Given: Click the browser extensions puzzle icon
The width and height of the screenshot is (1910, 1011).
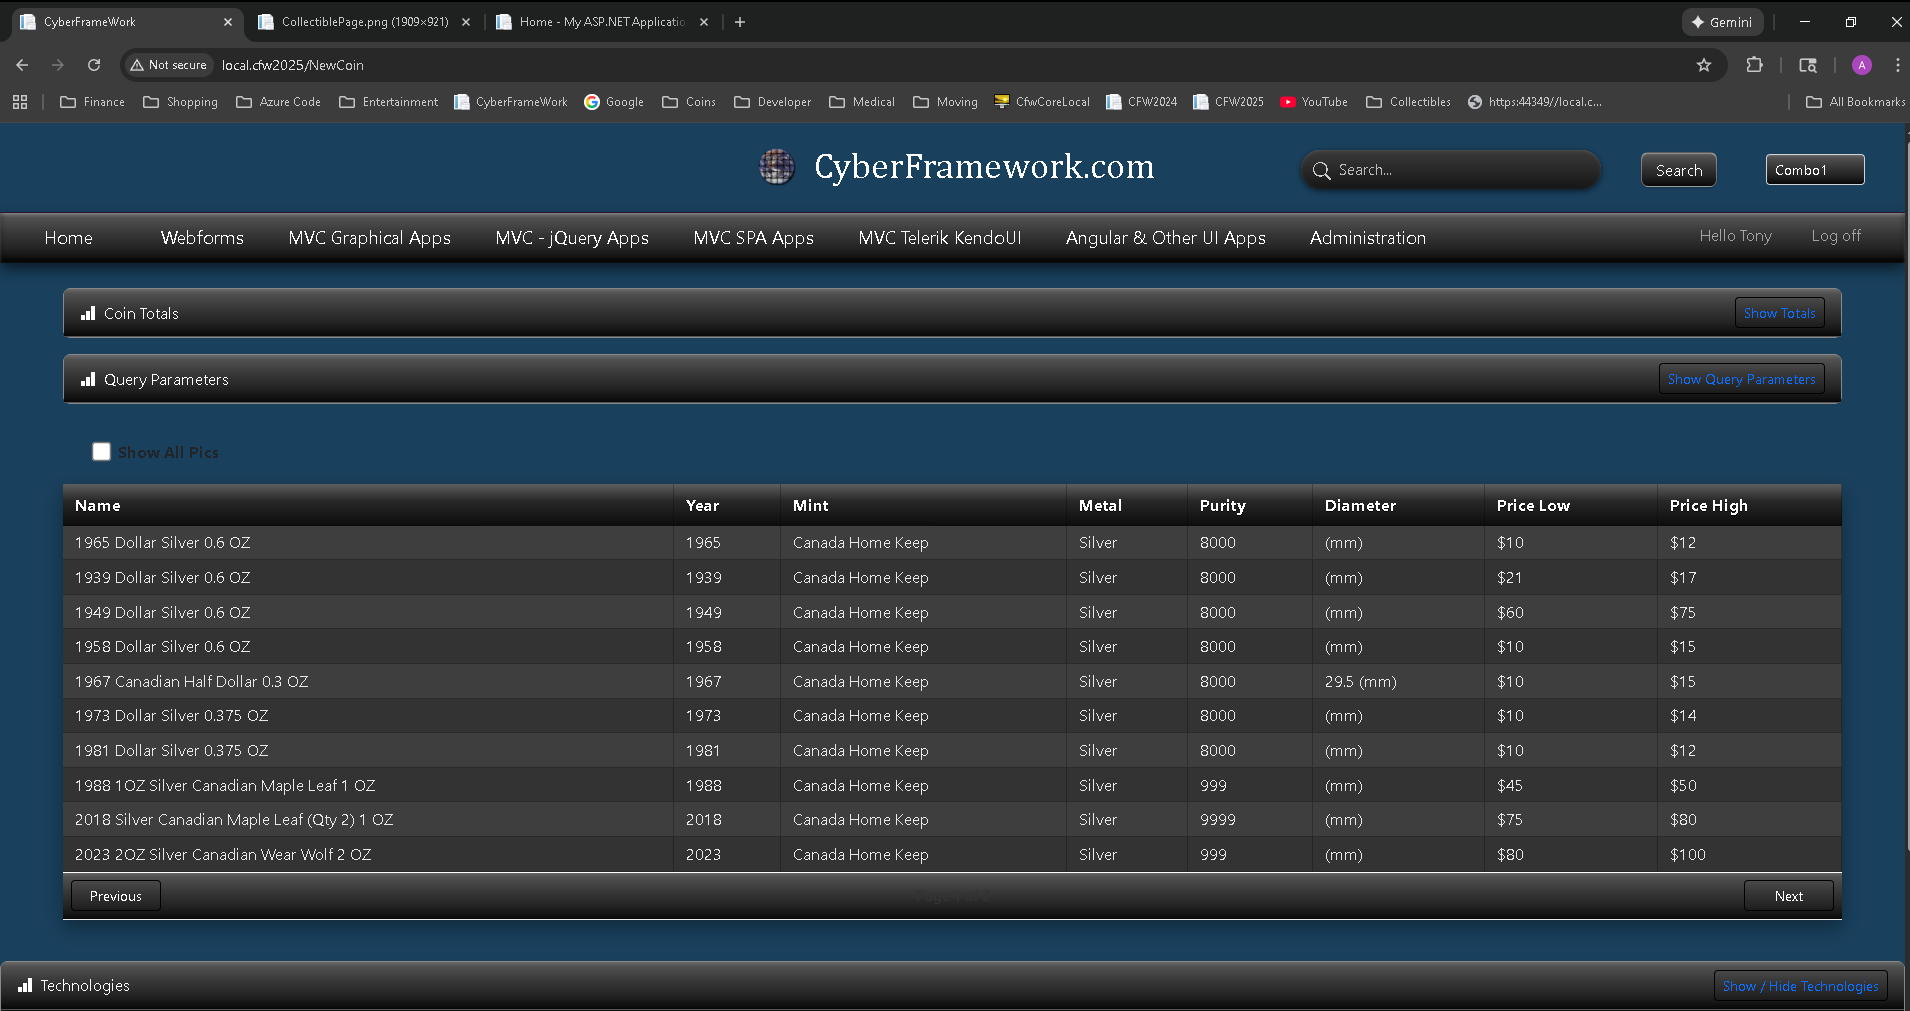Looking at the screenshot, I should (1753, 65).
